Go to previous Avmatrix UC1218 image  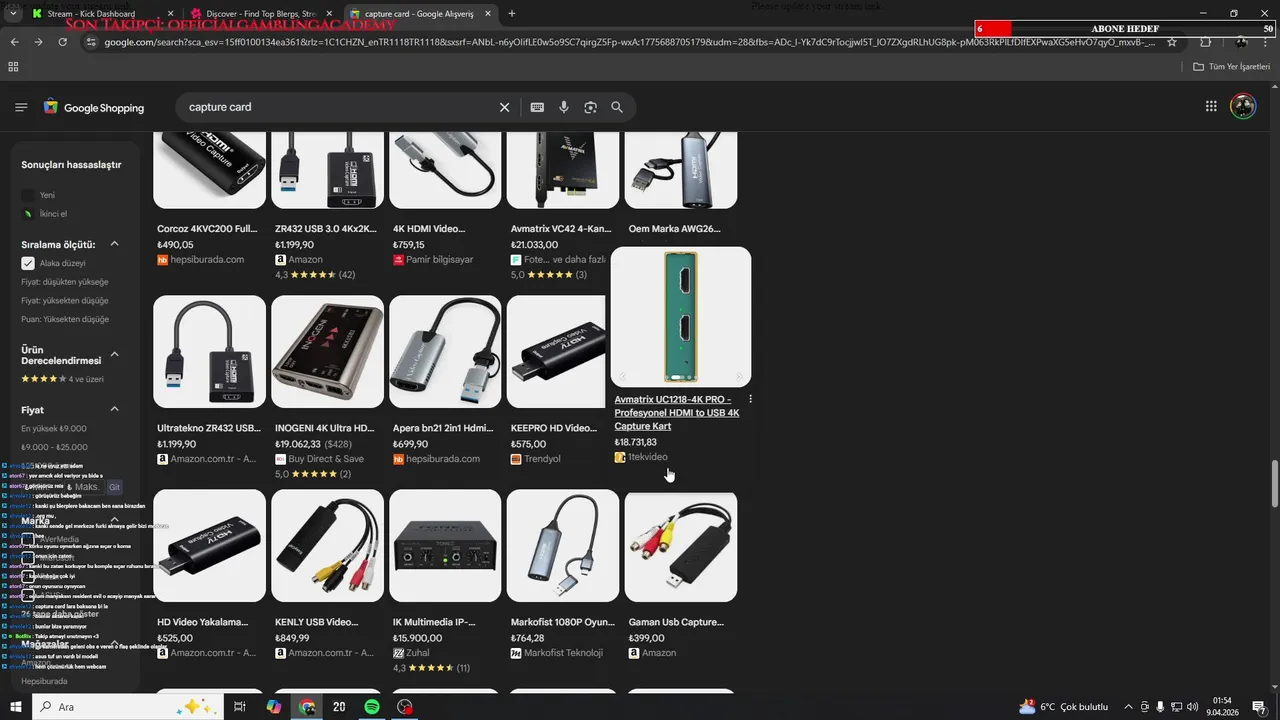point(622,377)
